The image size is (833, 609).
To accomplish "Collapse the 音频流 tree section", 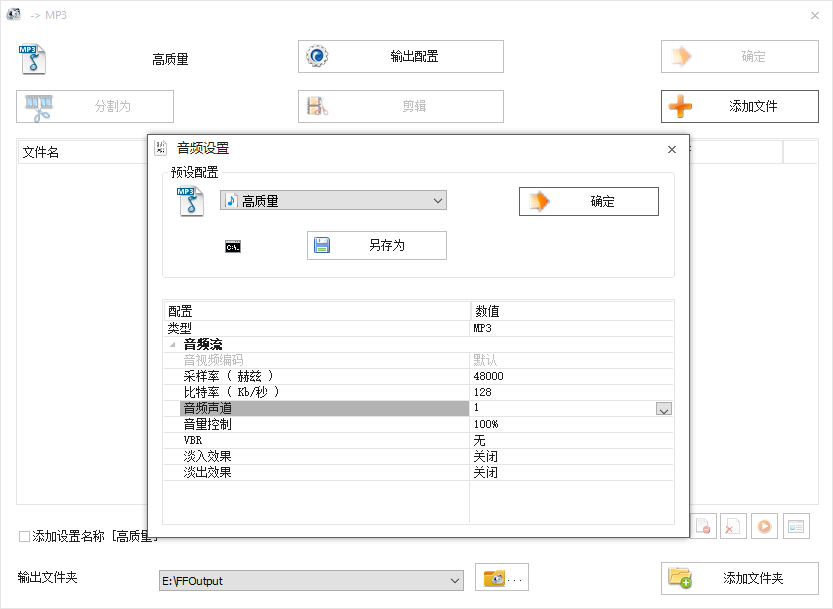I will (174, 344).
